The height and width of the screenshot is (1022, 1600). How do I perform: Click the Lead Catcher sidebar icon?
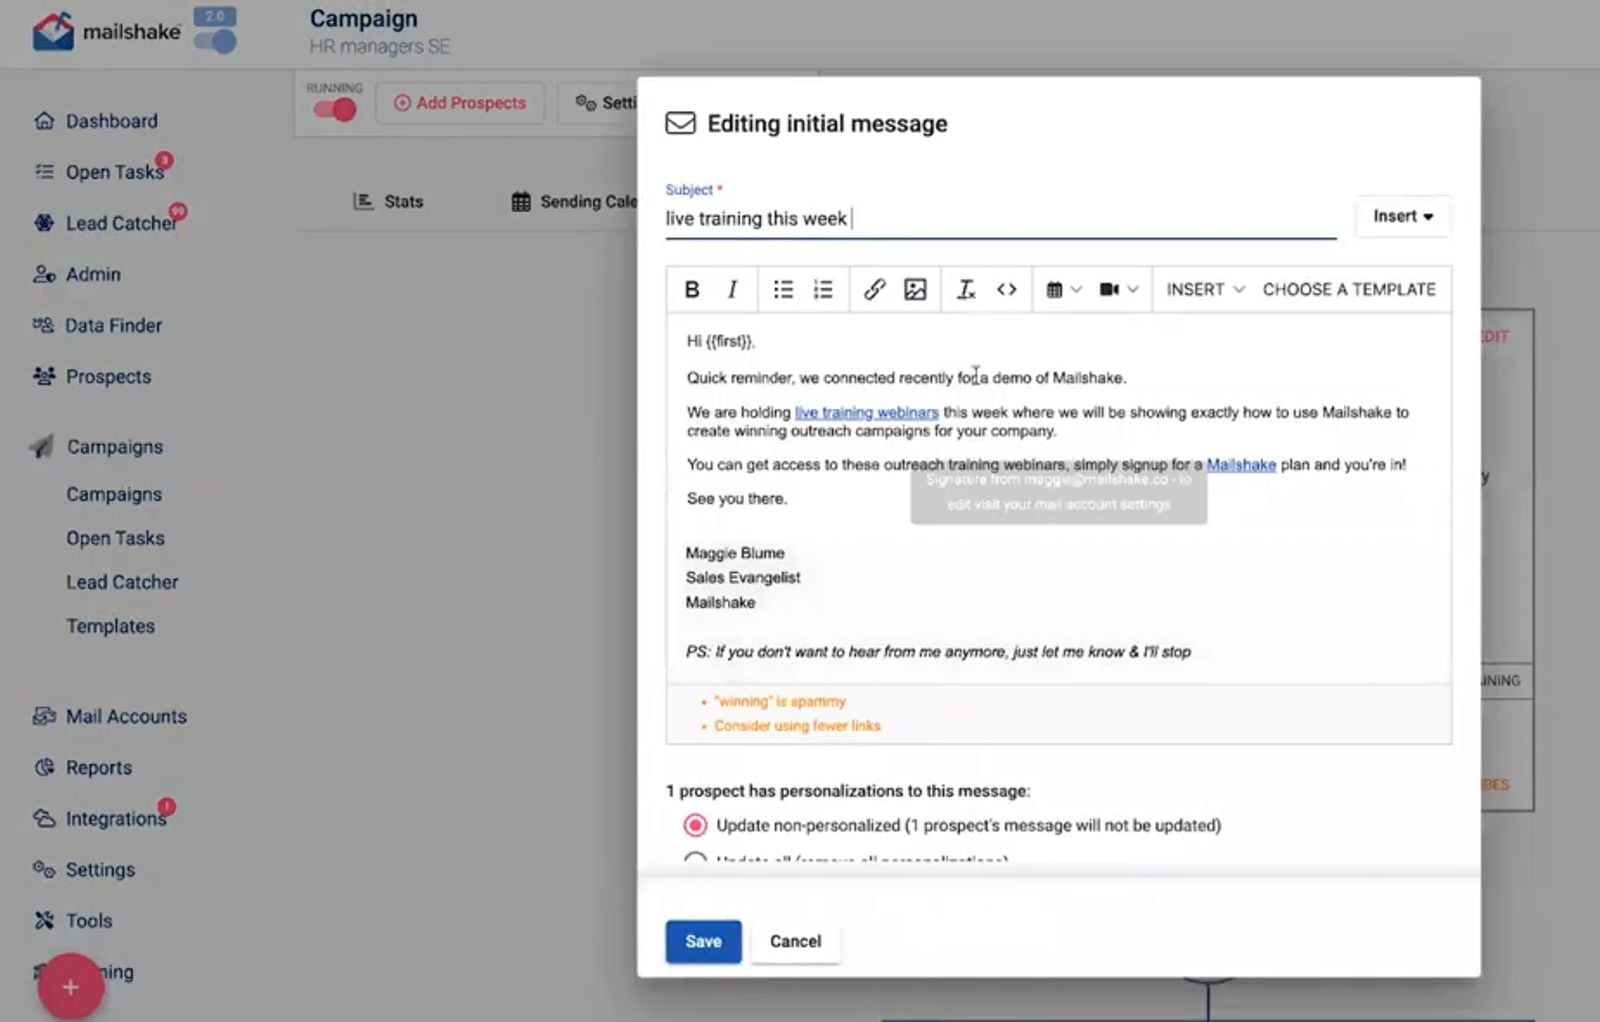coord(44,223)
